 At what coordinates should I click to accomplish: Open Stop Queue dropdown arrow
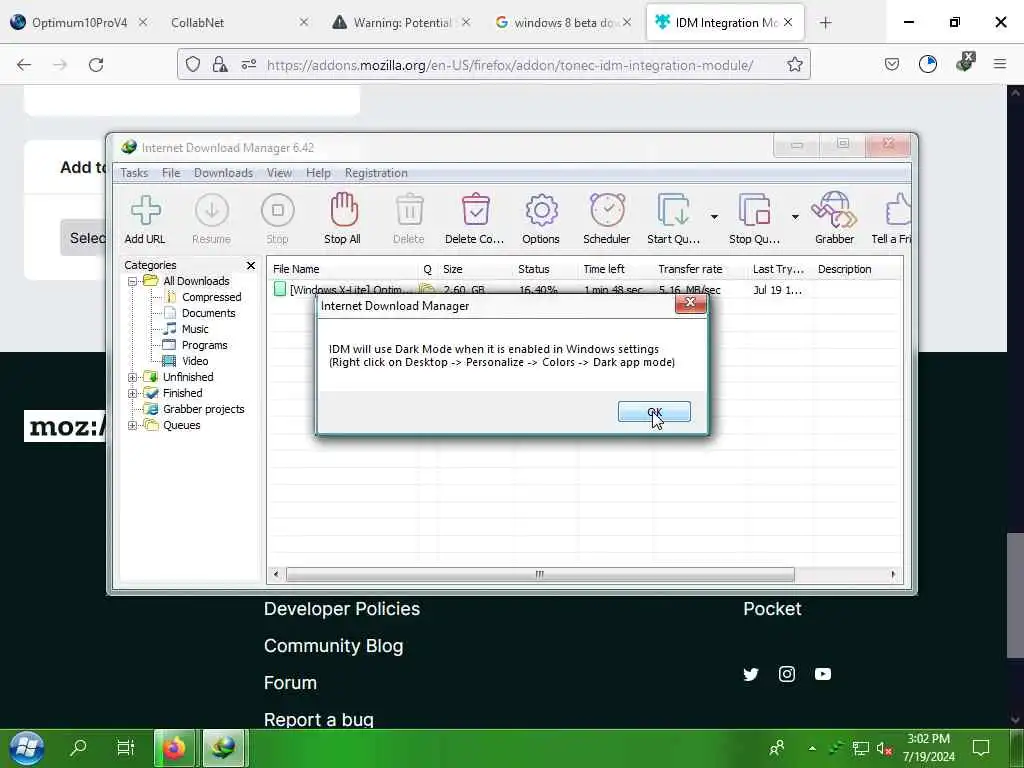click(x=795, y=216)
